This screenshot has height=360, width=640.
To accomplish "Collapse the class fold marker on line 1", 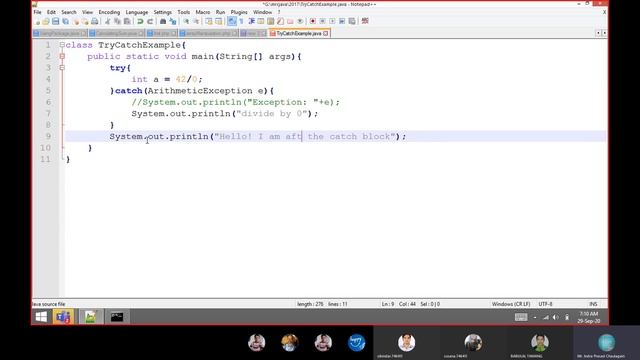I will click(x=62, y=45).
